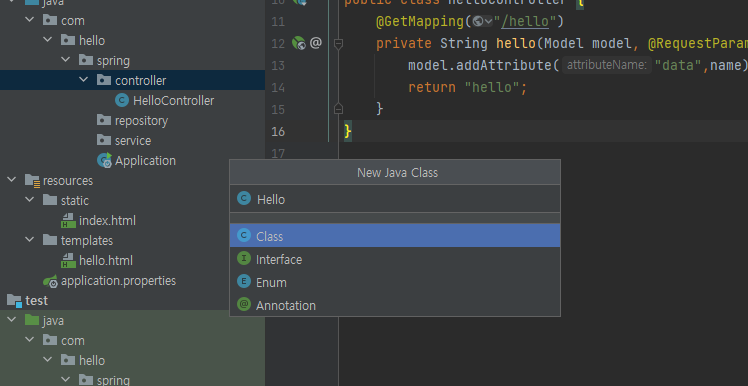Select the green java folder label under test

point(53,321)
